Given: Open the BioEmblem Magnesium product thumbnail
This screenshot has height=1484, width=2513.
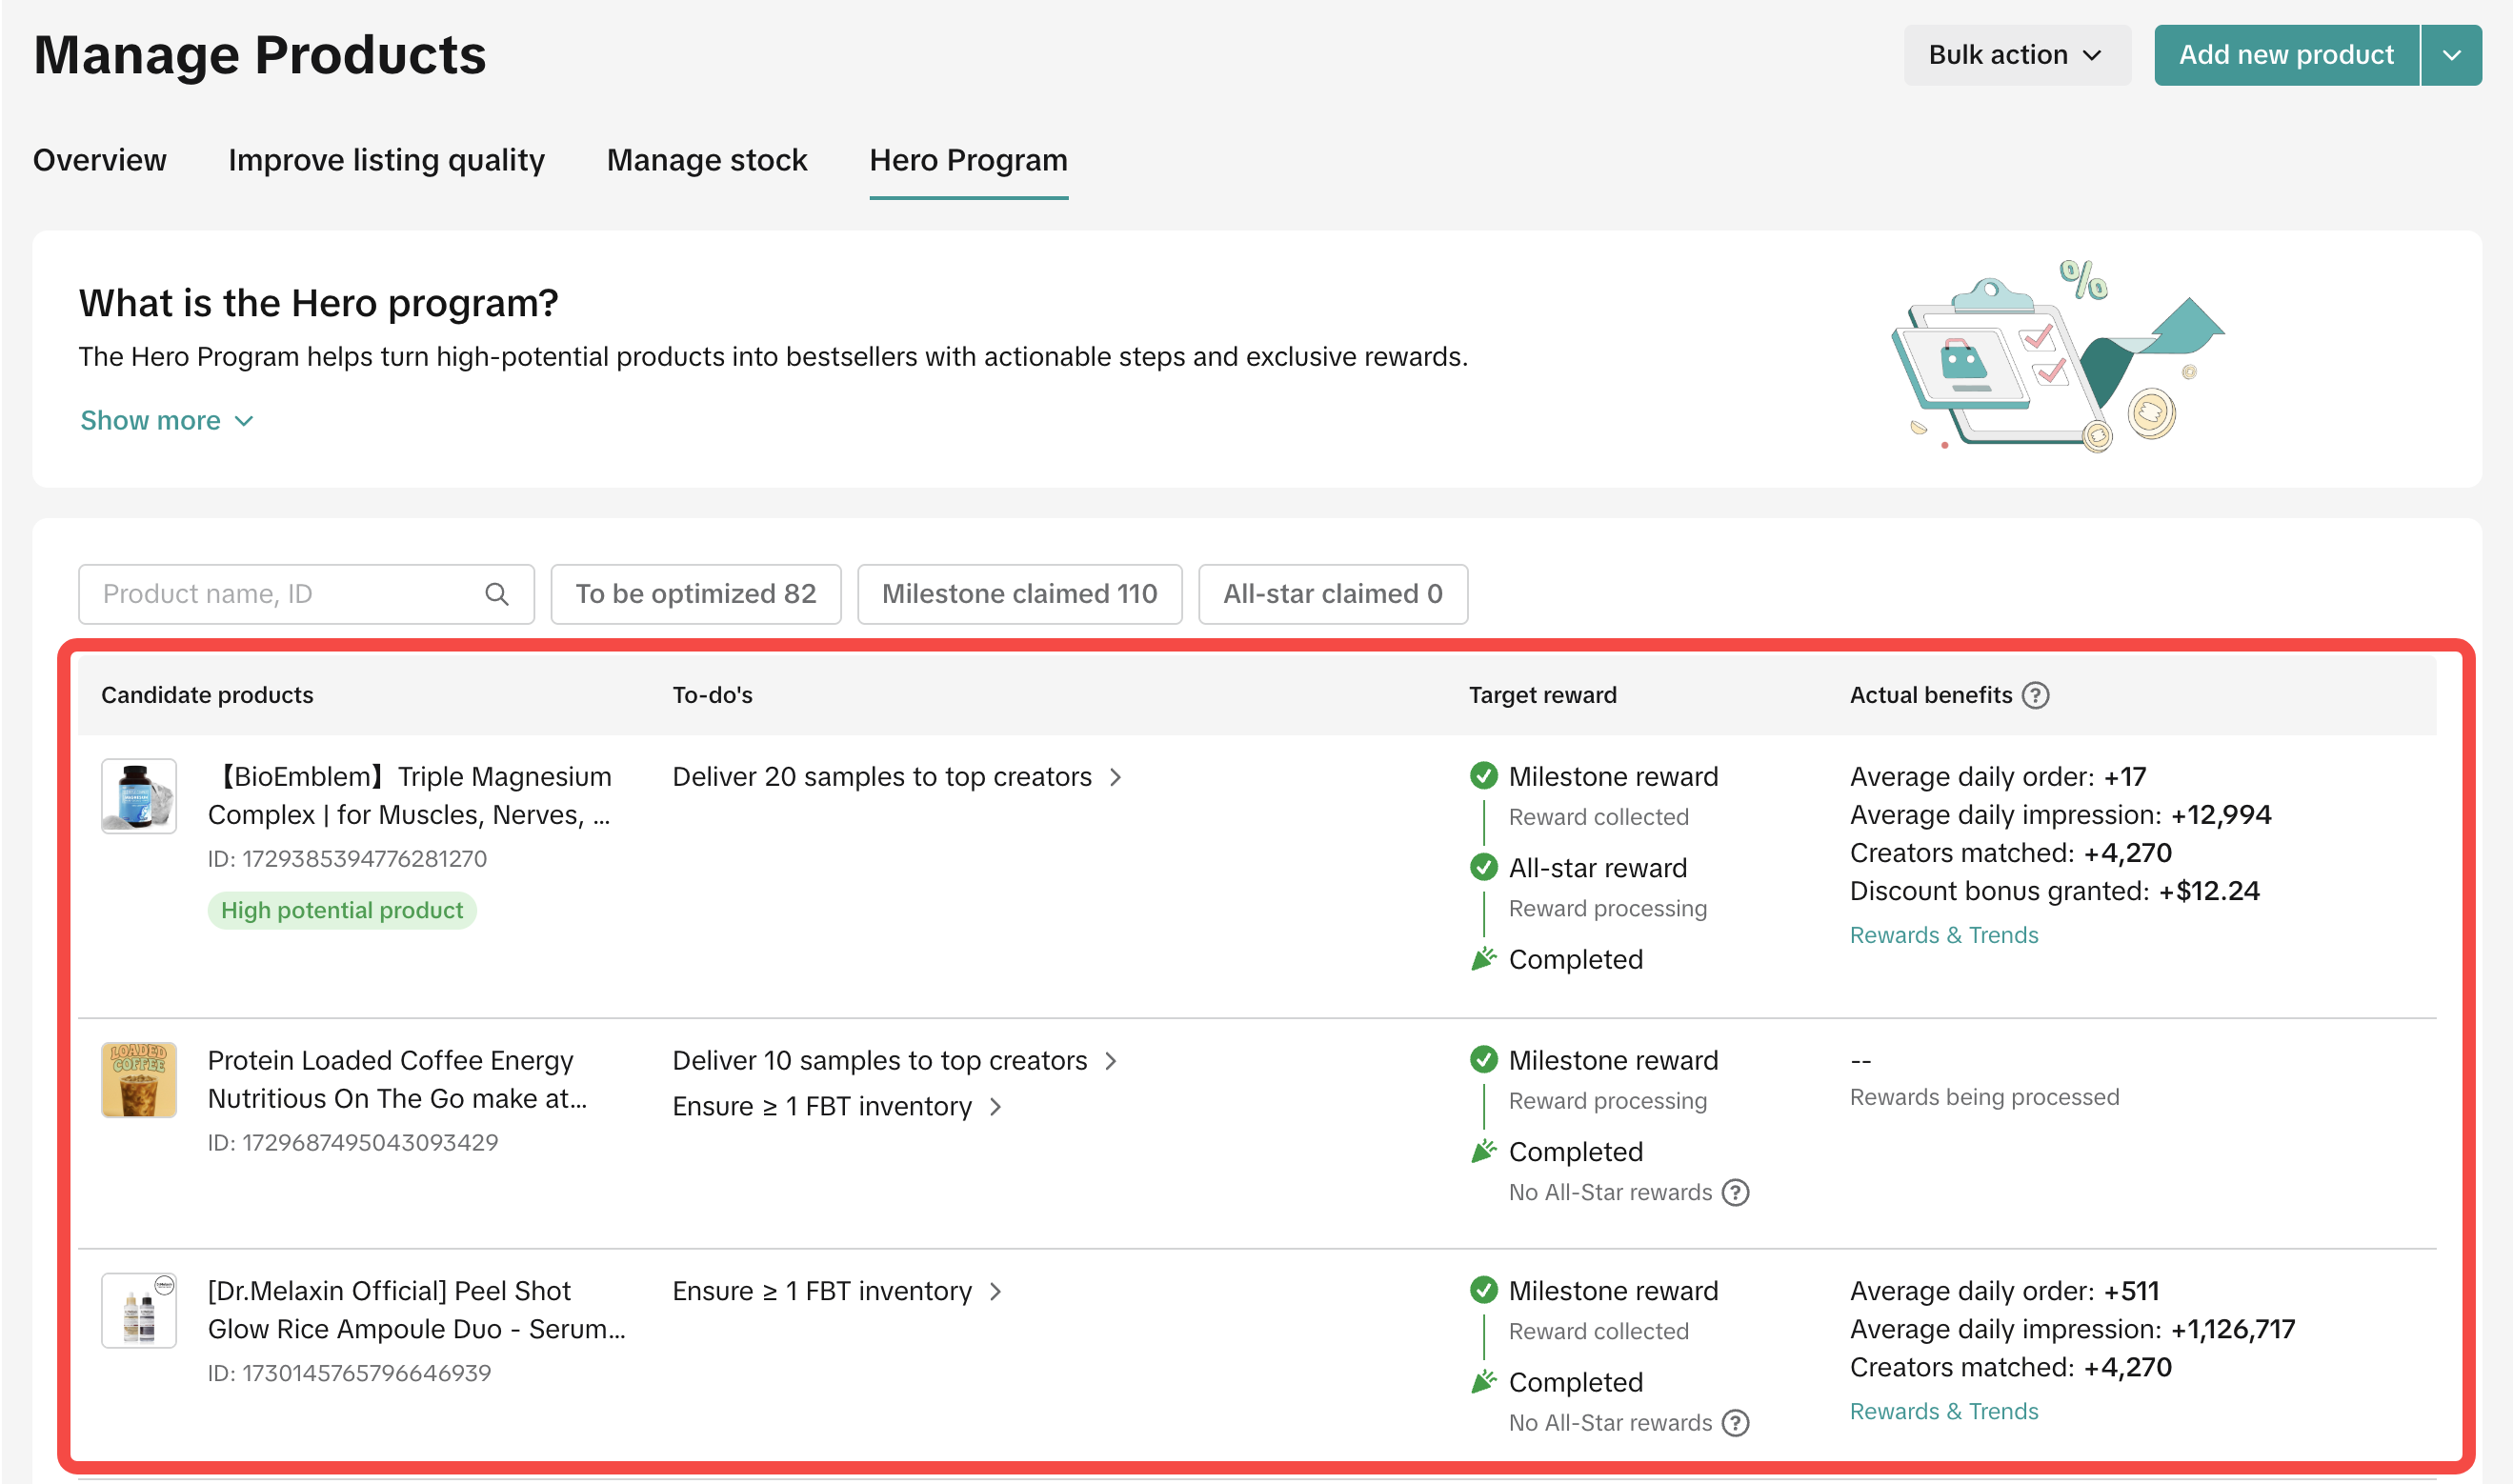Looking at the screenshot, I should (139, 796).
